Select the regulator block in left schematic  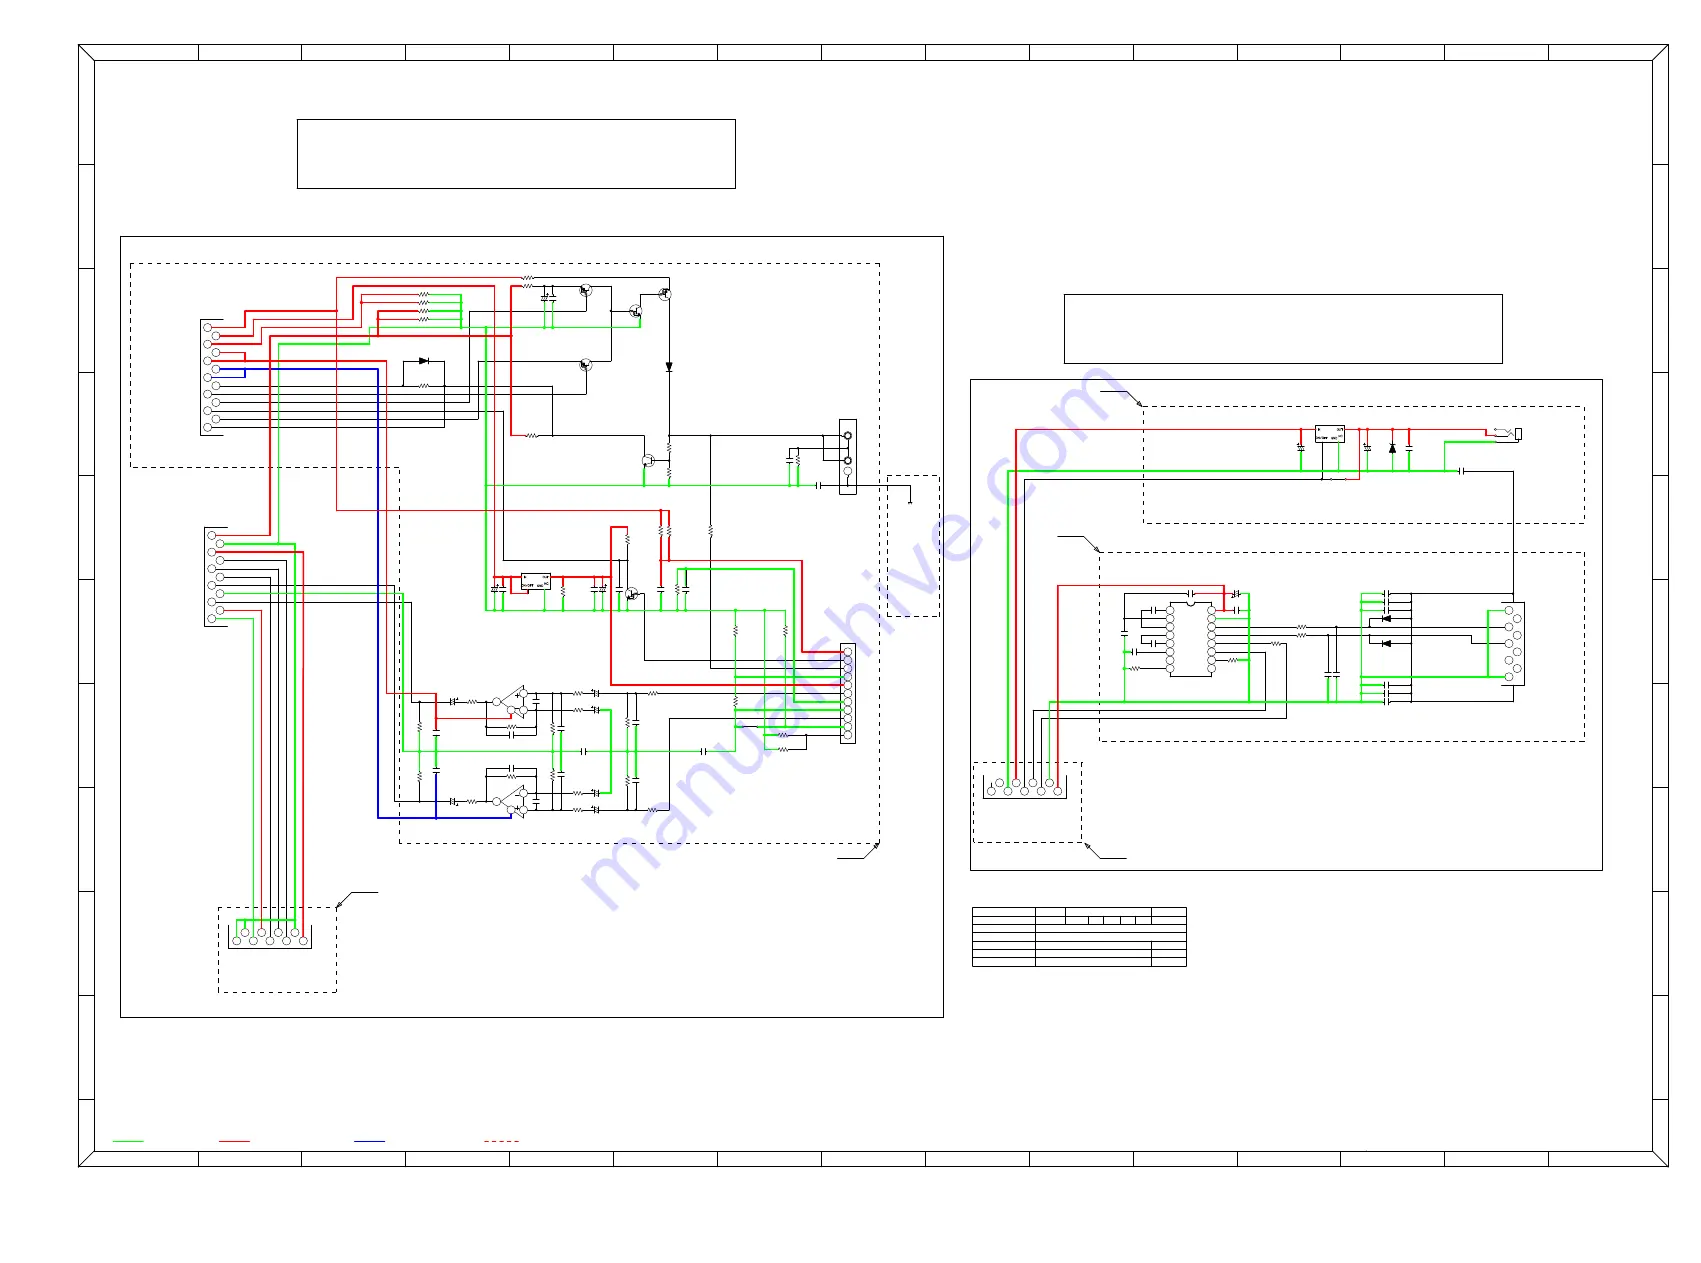click(x=536, y=581)
